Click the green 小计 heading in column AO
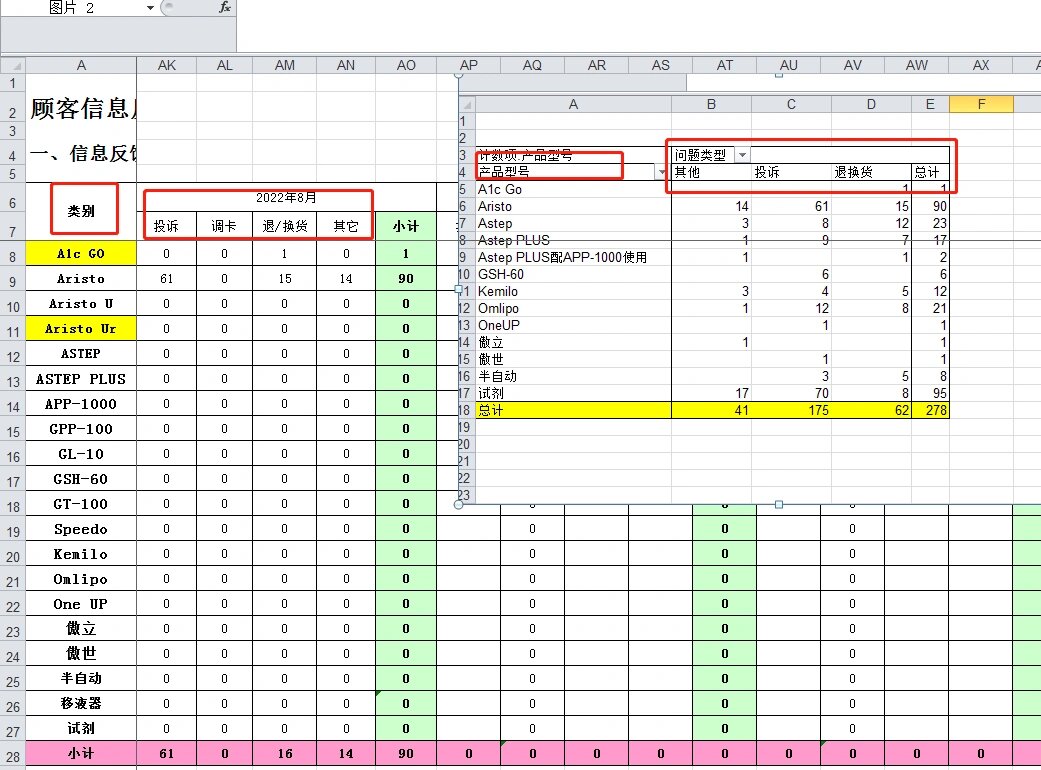Image resolution: width=1041 pixels, height=770 pixels. tap(406, 226)
